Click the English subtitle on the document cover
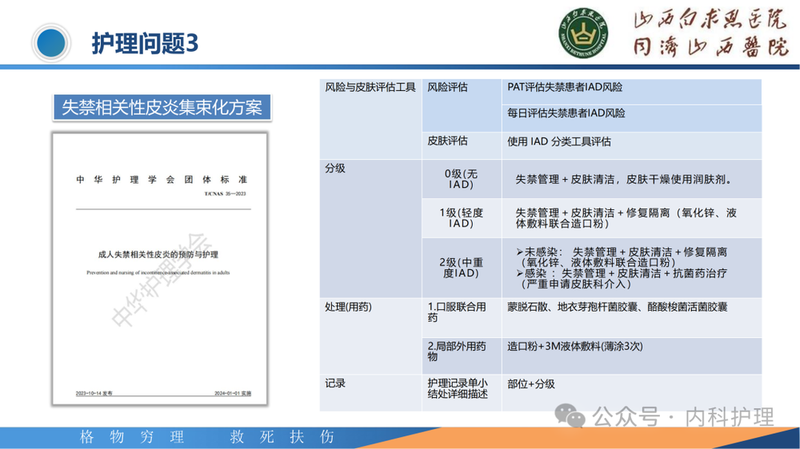The height and width of the screenshot is (449, 800). 158,272
